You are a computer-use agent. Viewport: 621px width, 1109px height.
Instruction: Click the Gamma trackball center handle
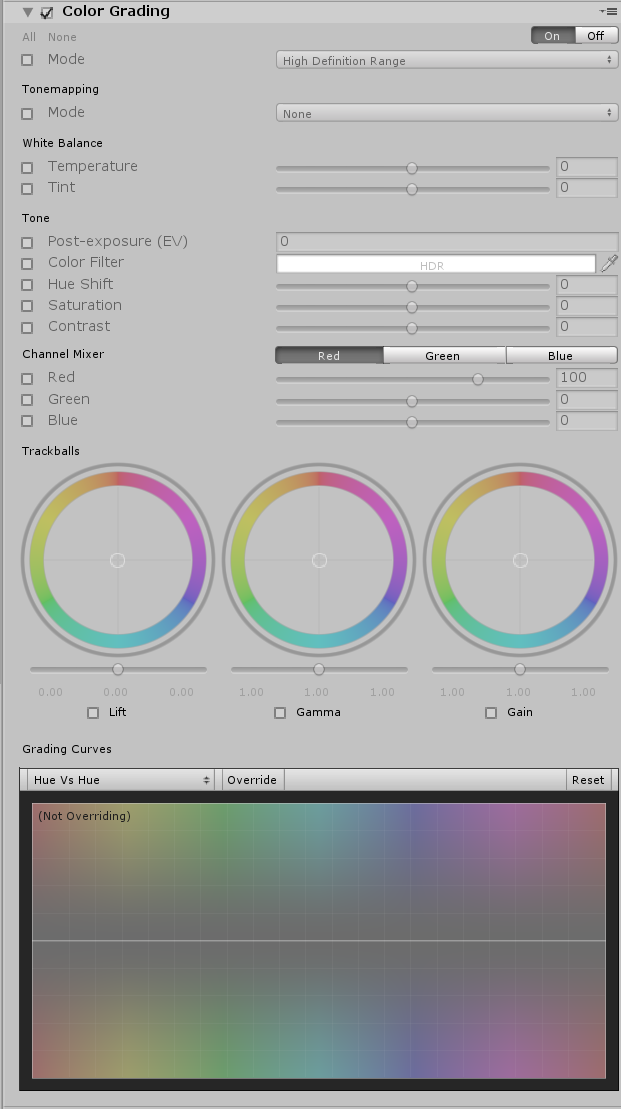point(319,560)
